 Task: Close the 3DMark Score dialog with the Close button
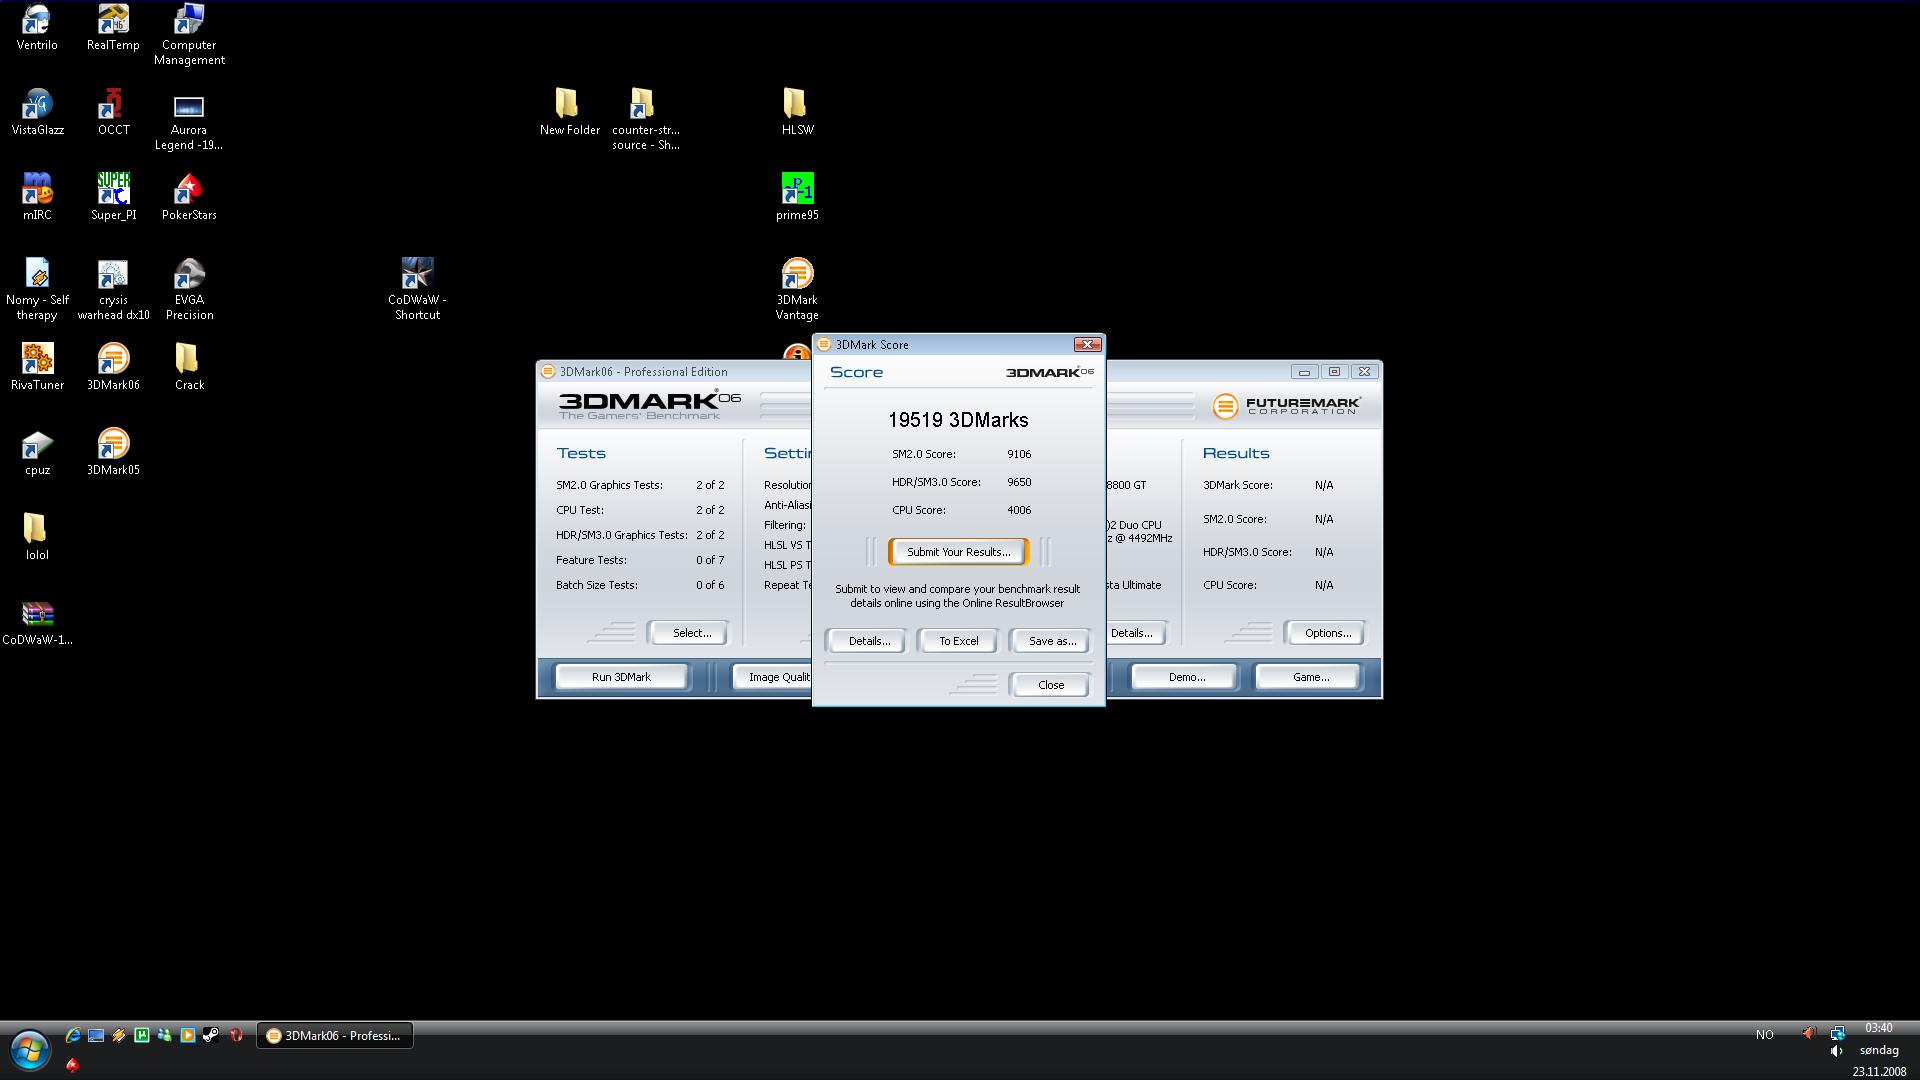point(1050,685)
